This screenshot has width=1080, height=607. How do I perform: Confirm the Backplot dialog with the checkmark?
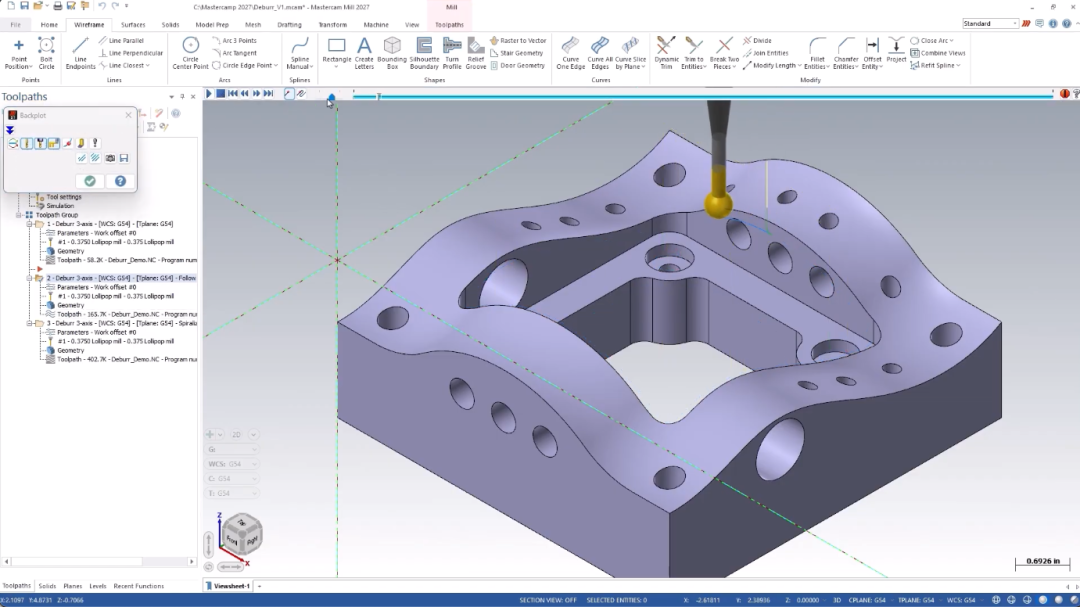[x=90, y=181]
